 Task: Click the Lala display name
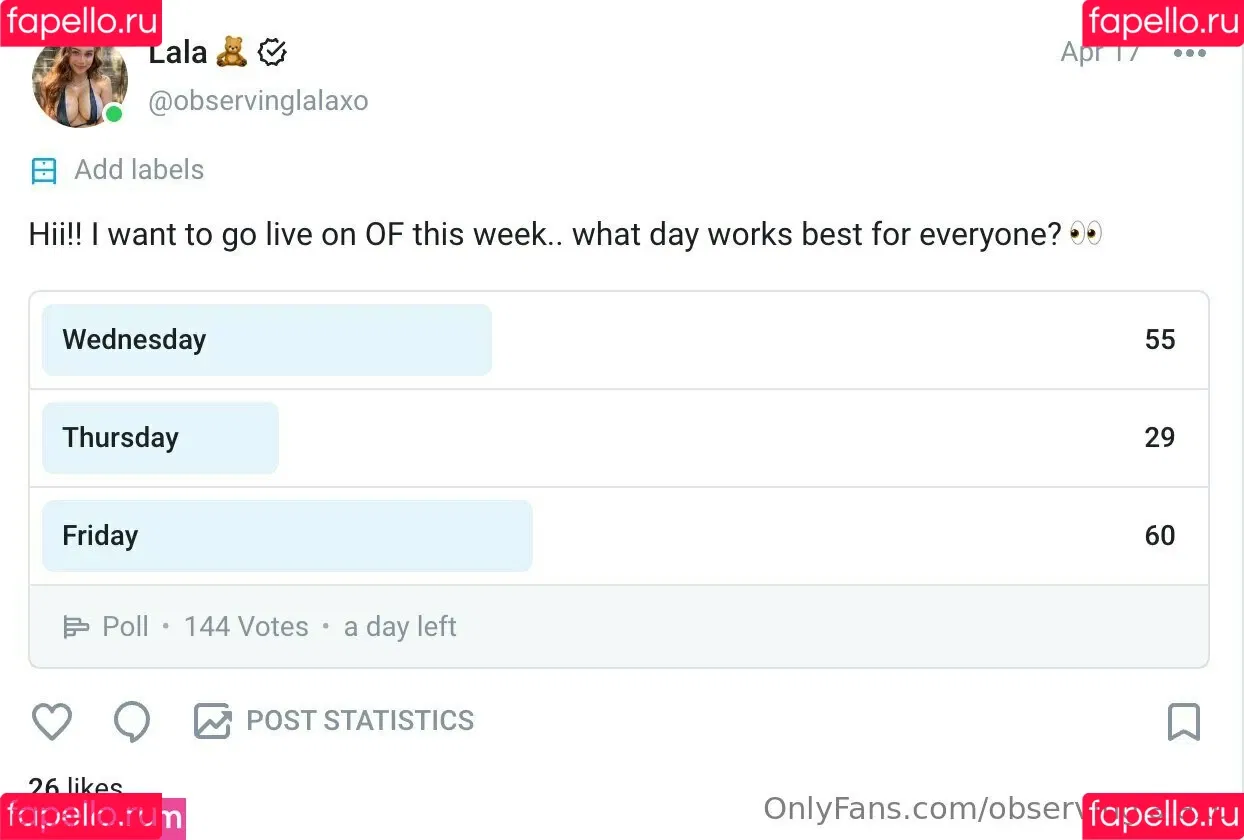click(178, 53)
